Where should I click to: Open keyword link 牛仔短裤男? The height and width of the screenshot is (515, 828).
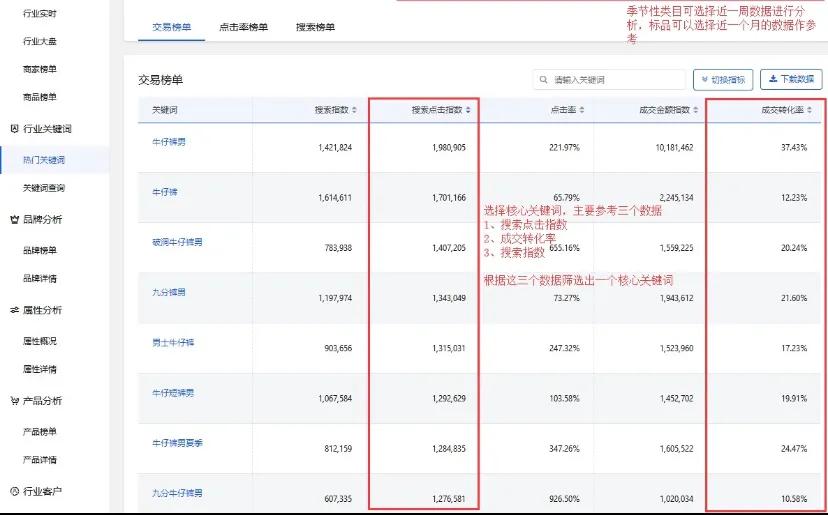tap(173, 394)
